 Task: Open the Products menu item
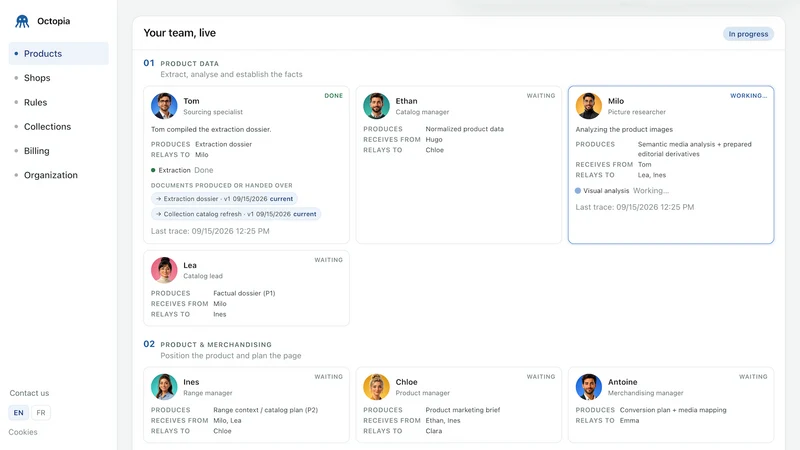[x=59, y=54]
